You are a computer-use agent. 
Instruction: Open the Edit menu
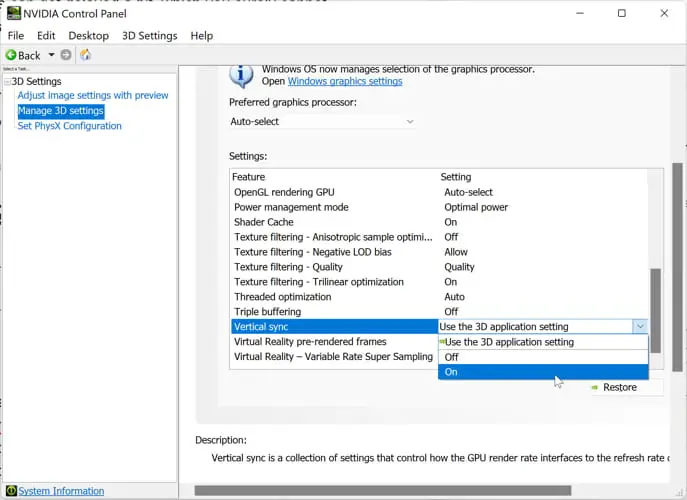pyautogui.click(x=46, y=36)
